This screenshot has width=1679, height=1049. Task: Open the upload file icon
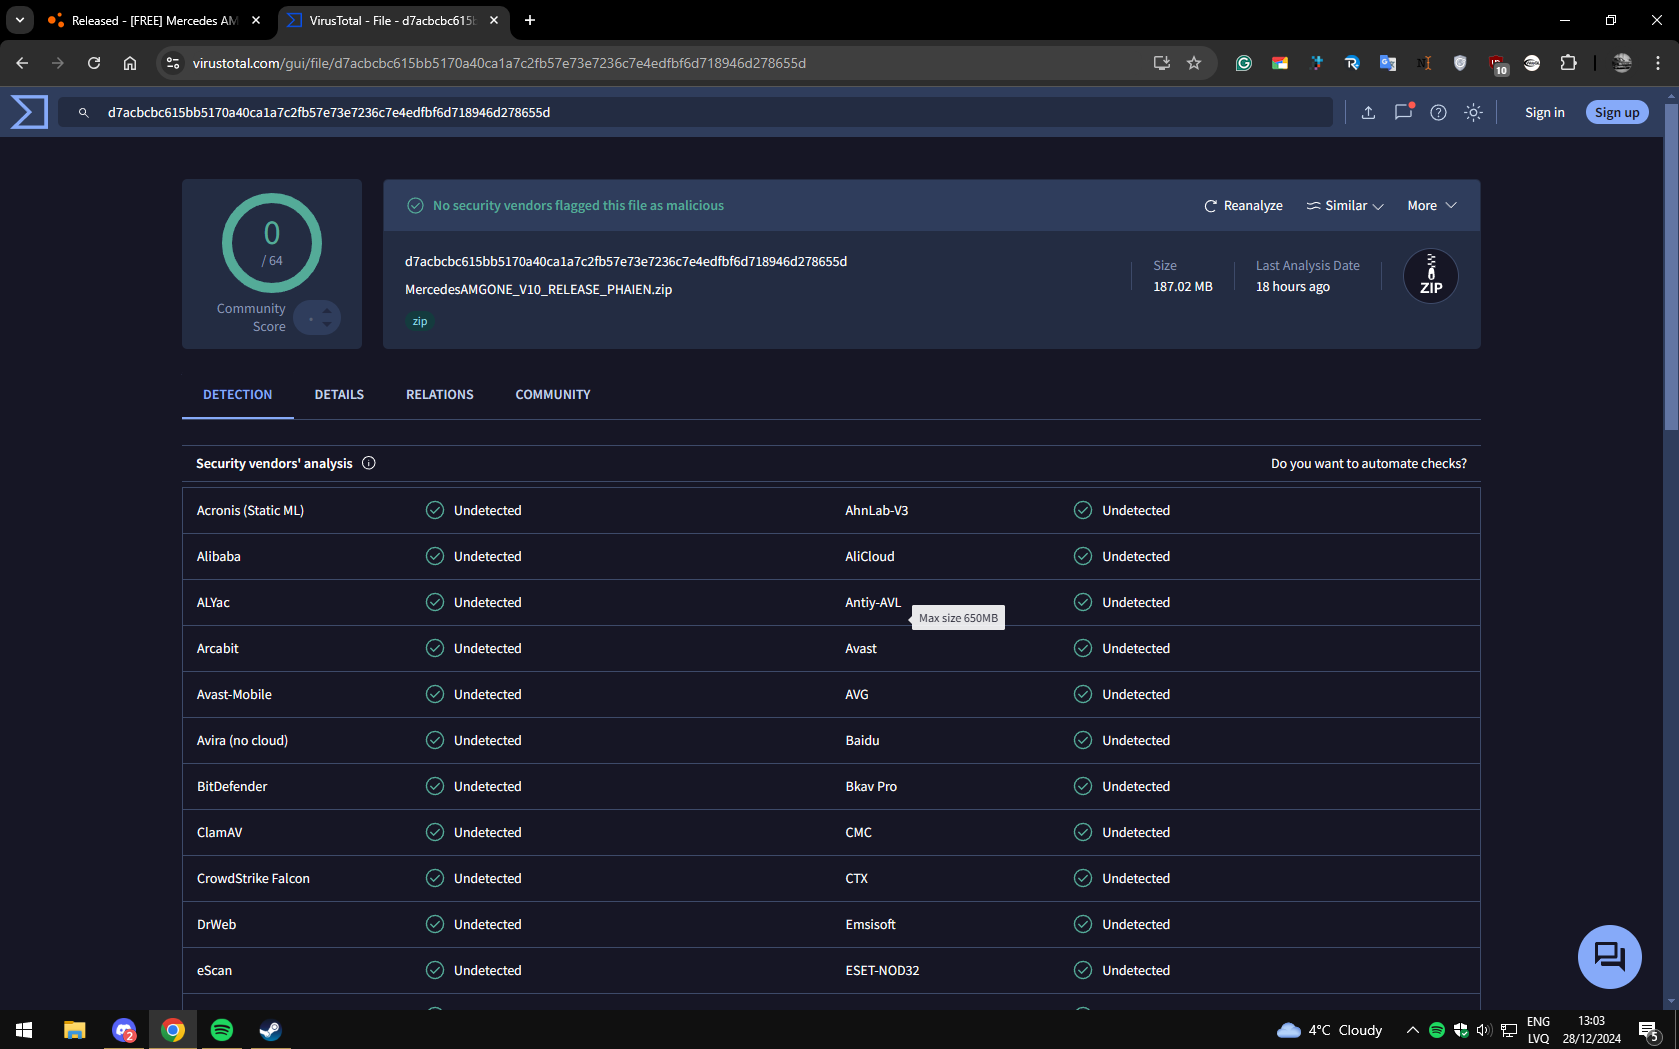[x=1368, y=113]
